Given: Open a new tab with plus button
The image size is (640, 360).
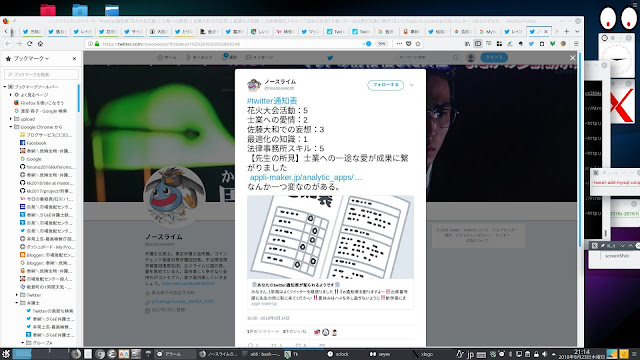Looking at the screenshot, I should (567, 31).
